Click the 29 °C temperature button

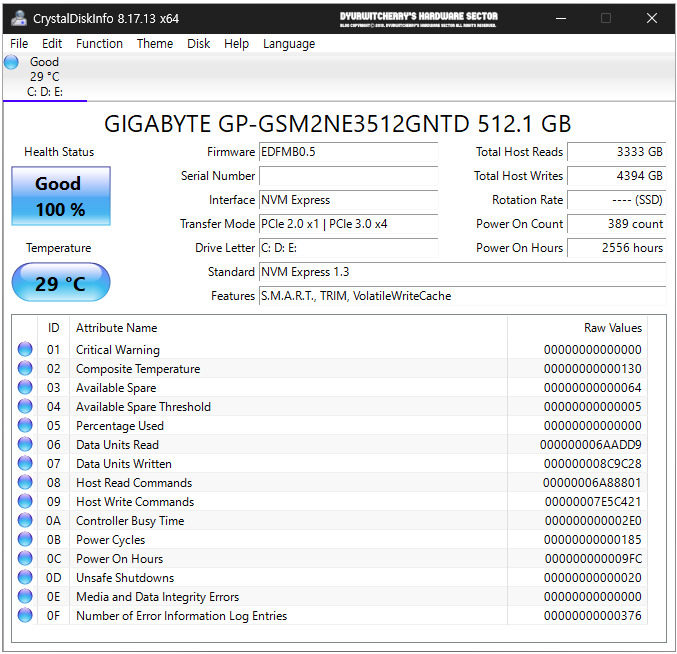(x=61, y=283)
